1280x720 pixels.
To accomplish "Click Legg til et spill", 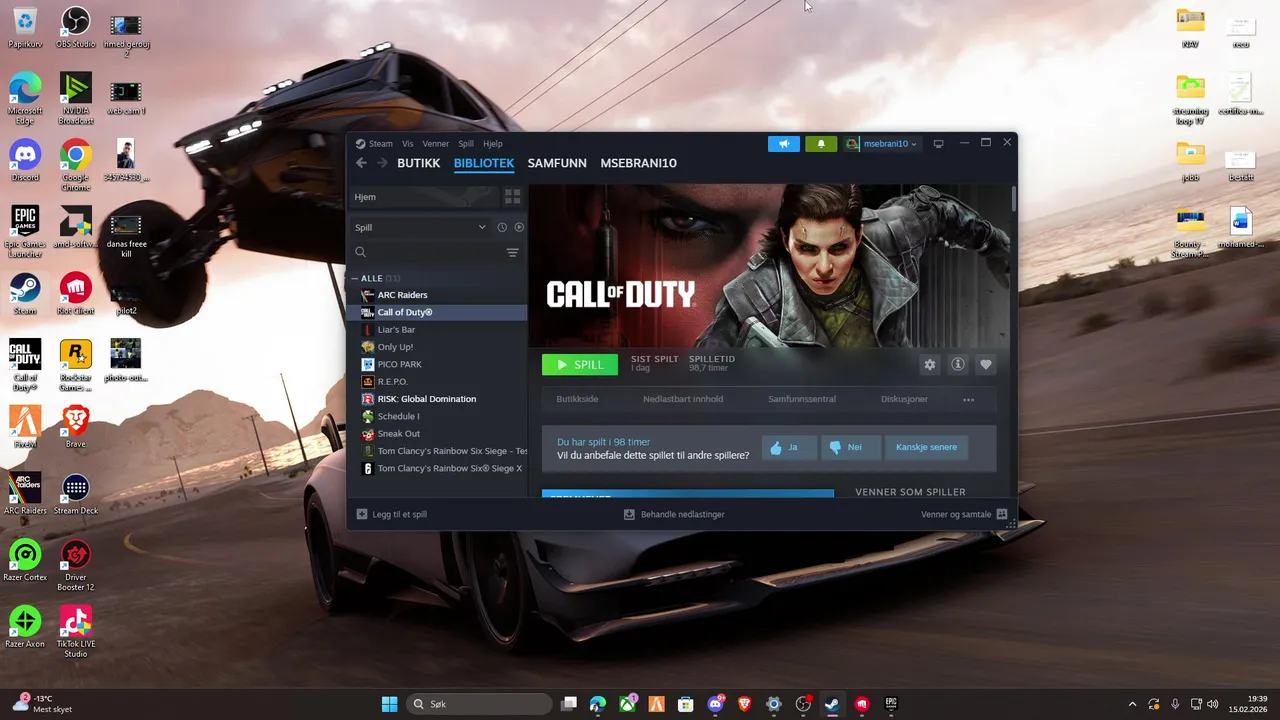I will coord(392,514).
